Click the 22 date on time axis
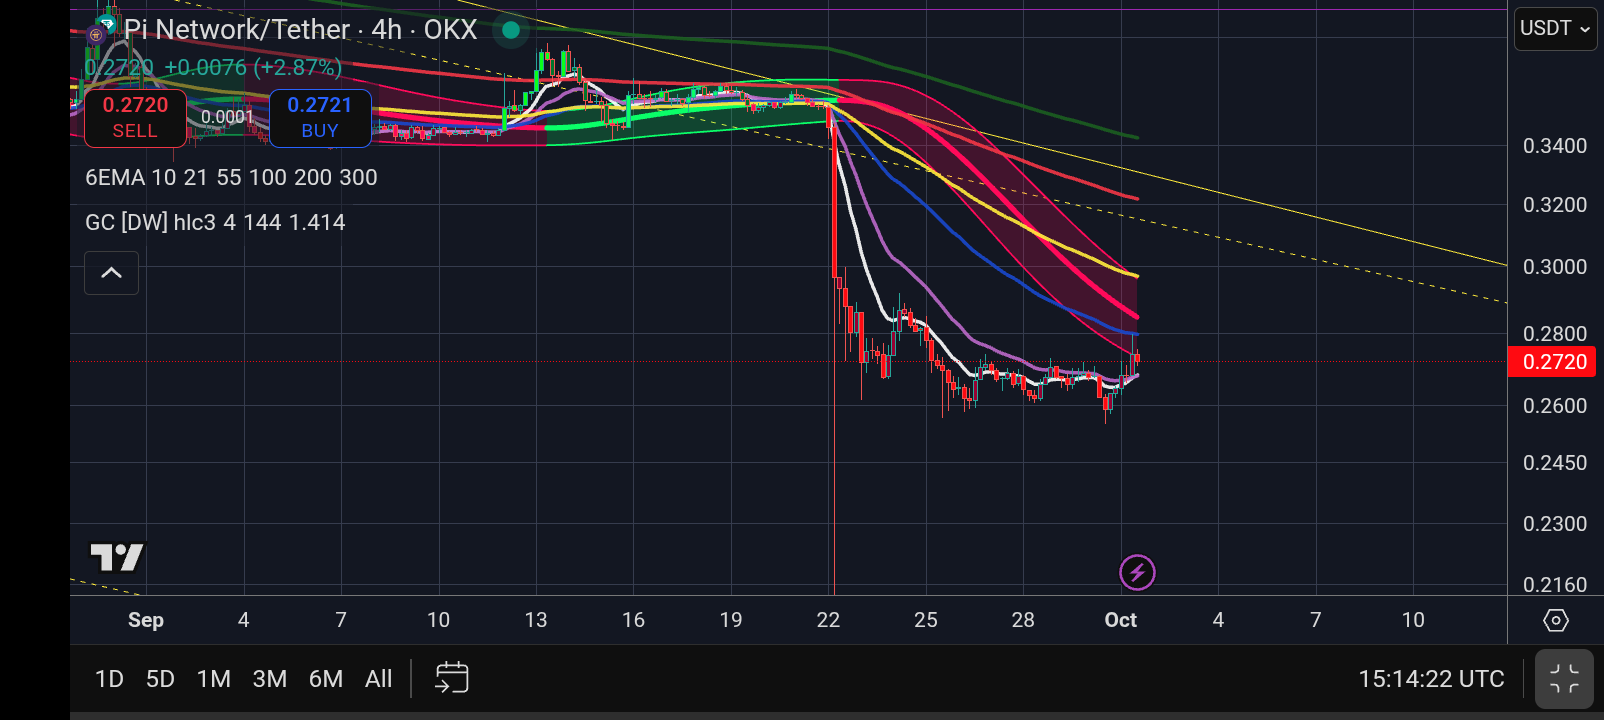 828,620
